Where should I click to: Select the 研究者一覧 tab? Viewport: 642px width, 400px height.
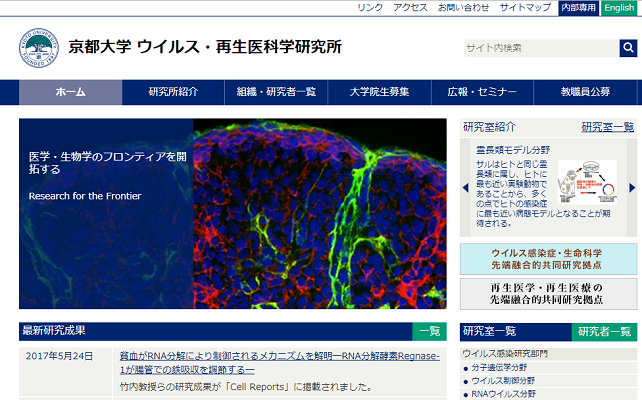604,332
